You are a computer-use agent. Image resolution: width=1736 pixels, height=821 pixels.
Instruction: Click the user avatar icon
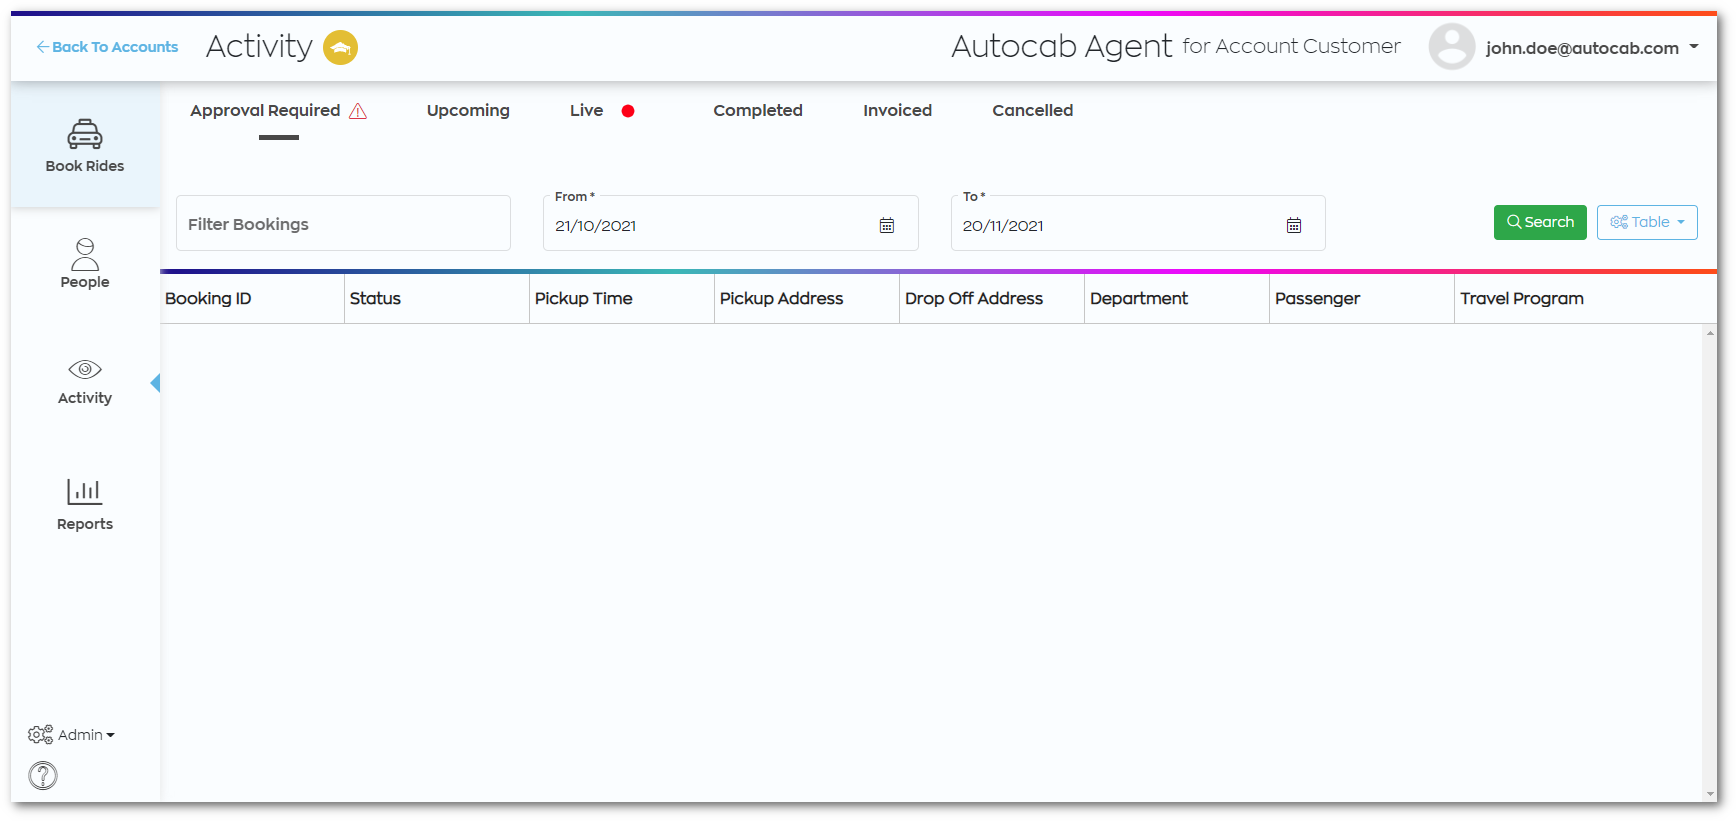1452,47
